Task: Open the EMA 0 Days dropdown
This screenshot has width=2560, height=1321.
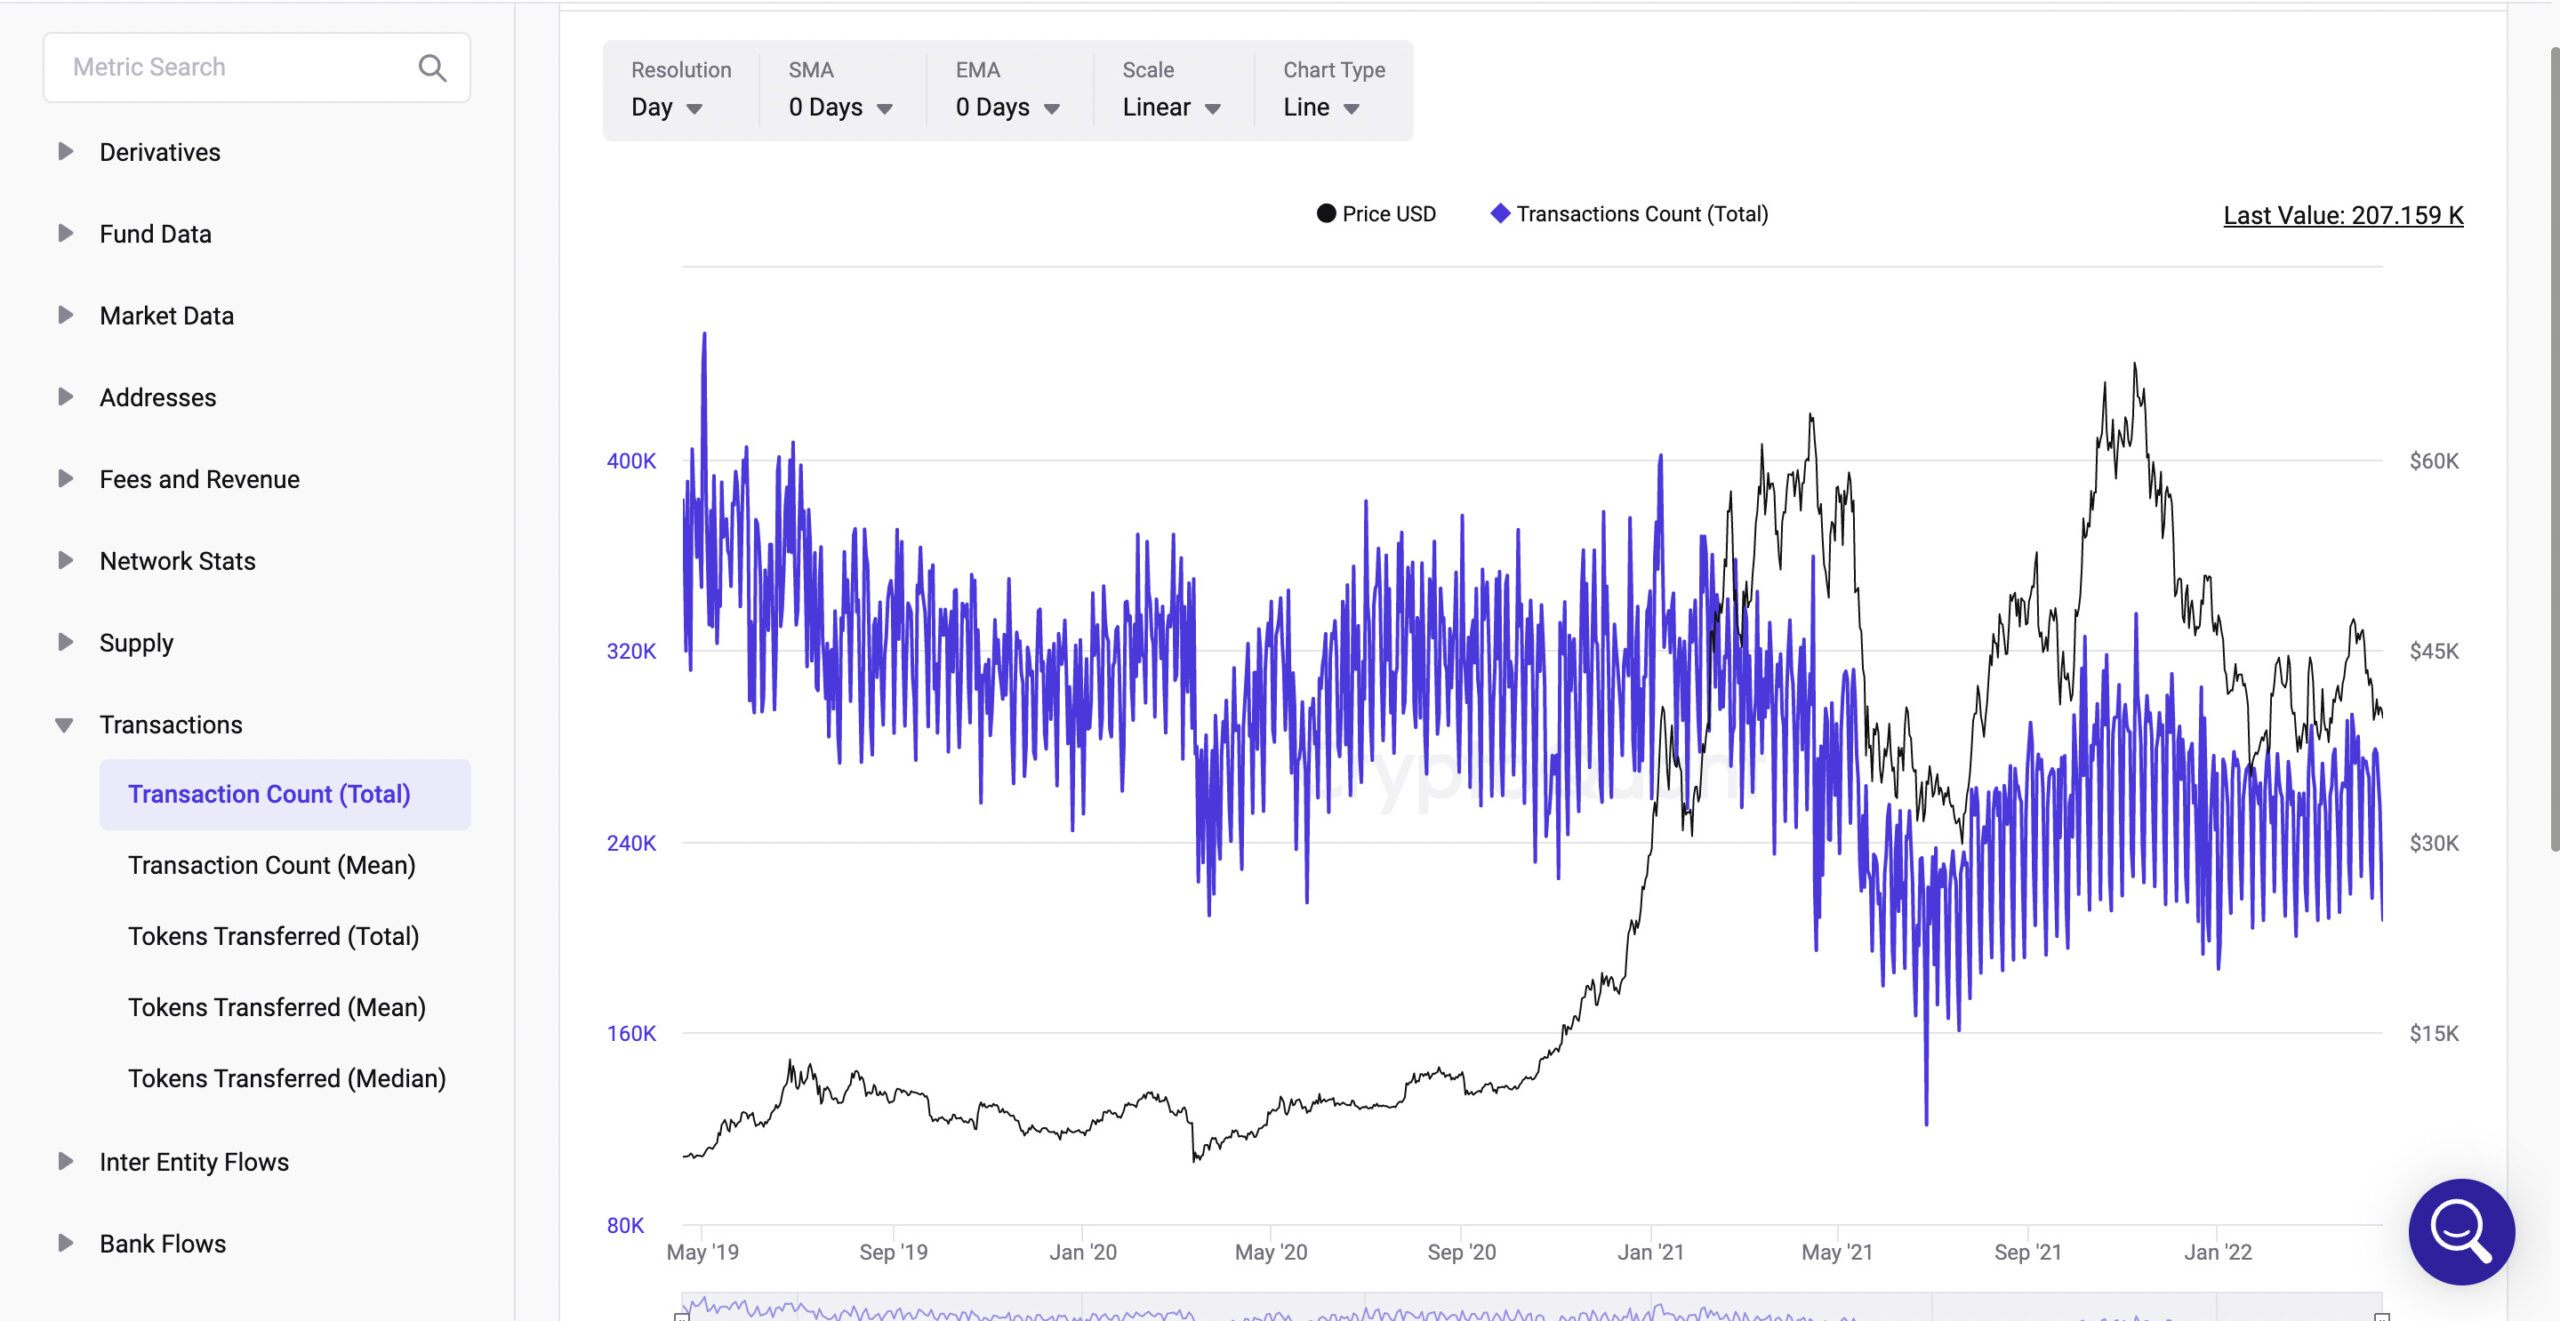Action: (x=1007, y=107)
